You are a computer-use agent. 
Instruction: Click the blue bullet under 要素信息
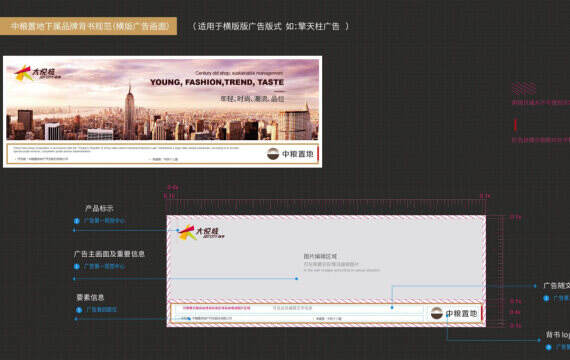pos(79,310)
